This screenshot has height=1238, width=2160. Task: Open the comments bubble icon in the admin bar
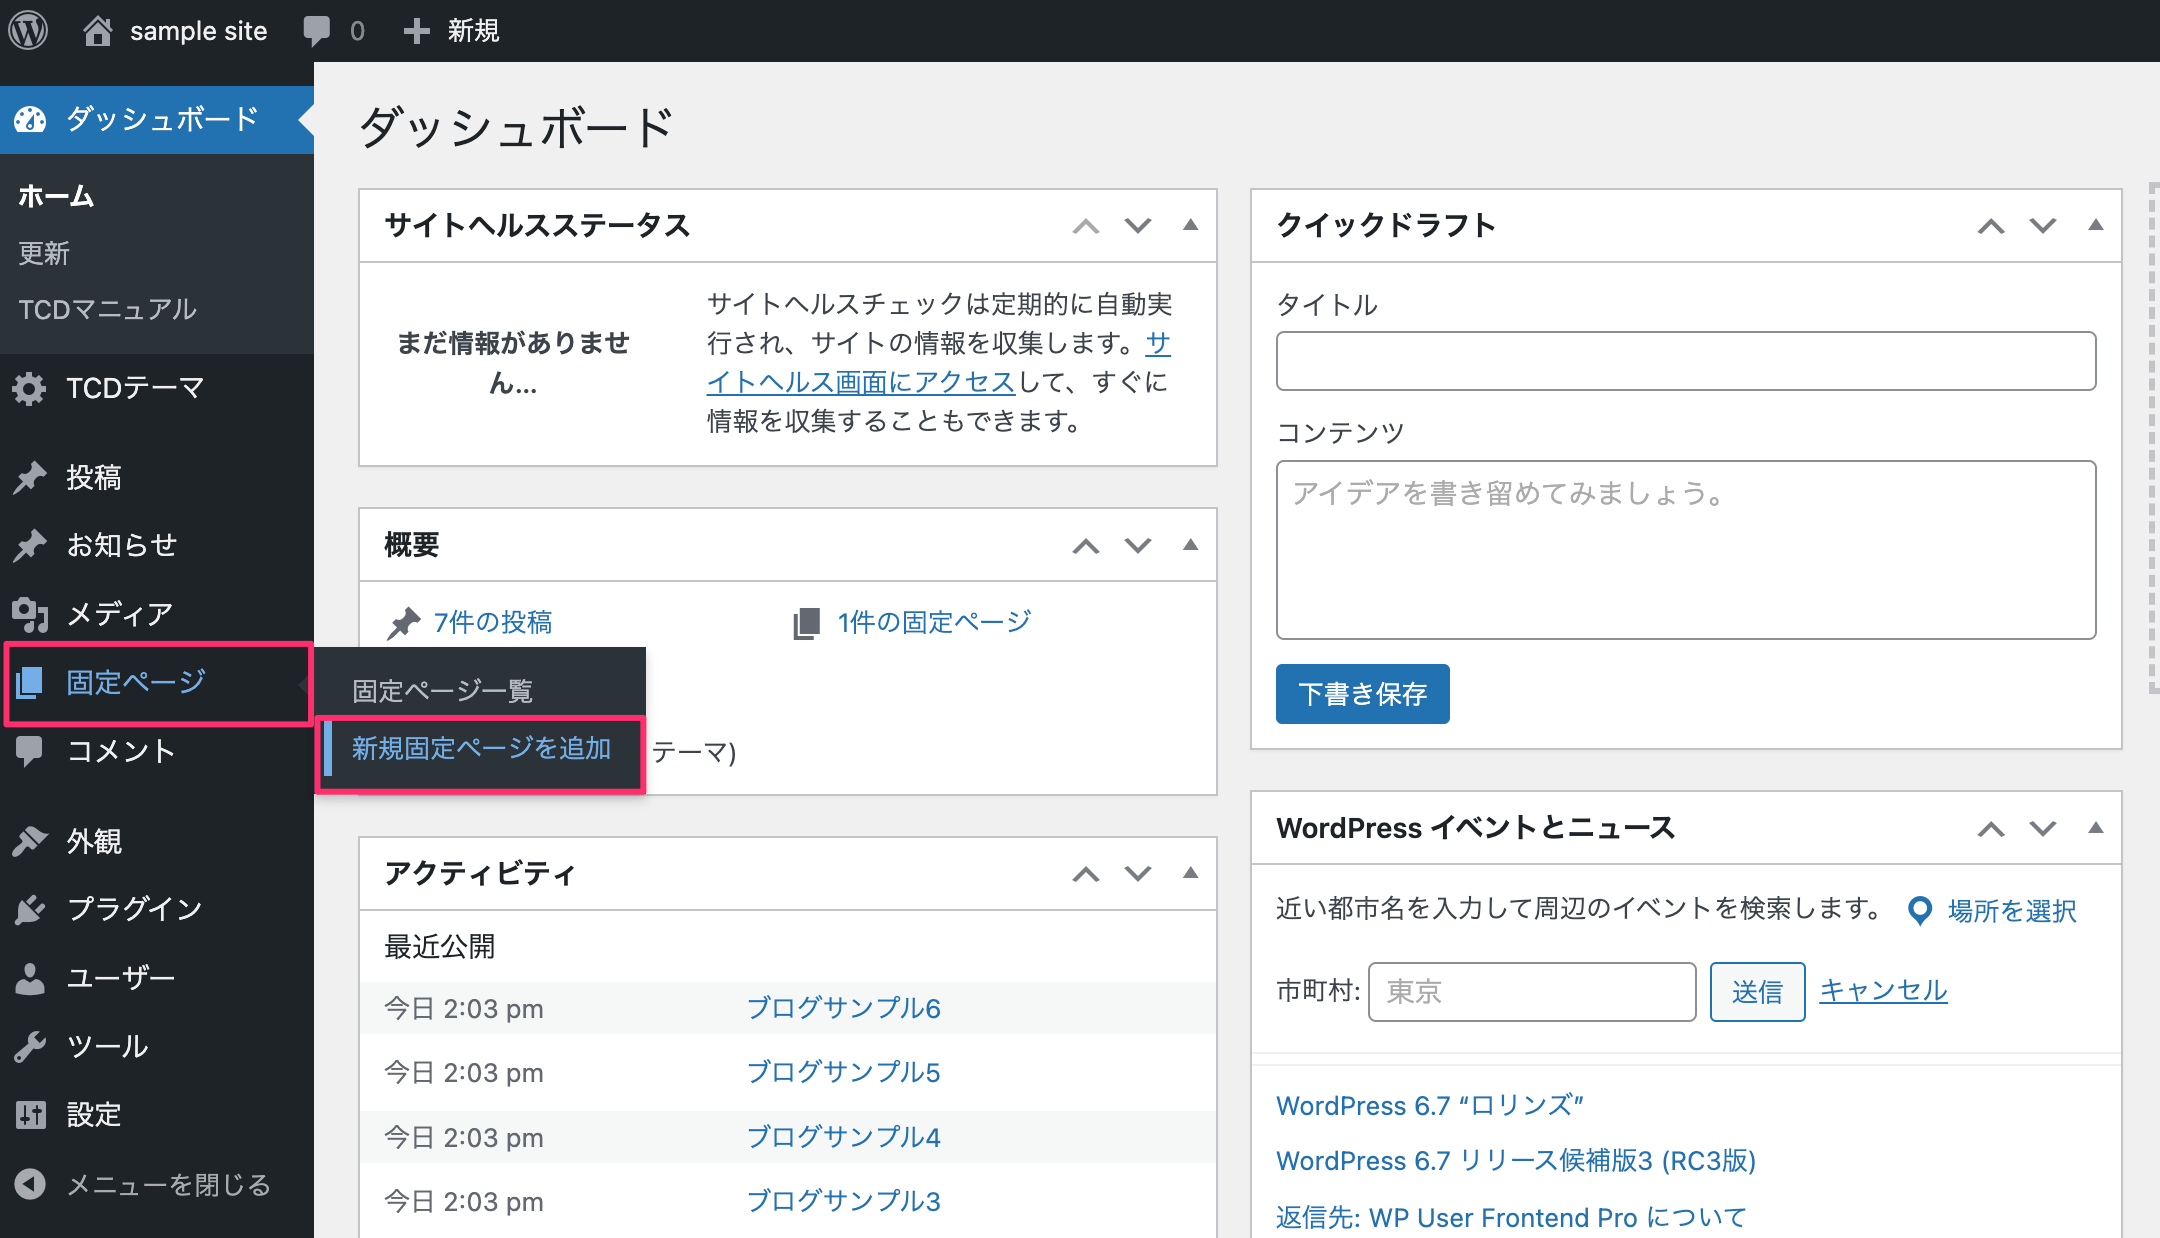coord(317,31)
